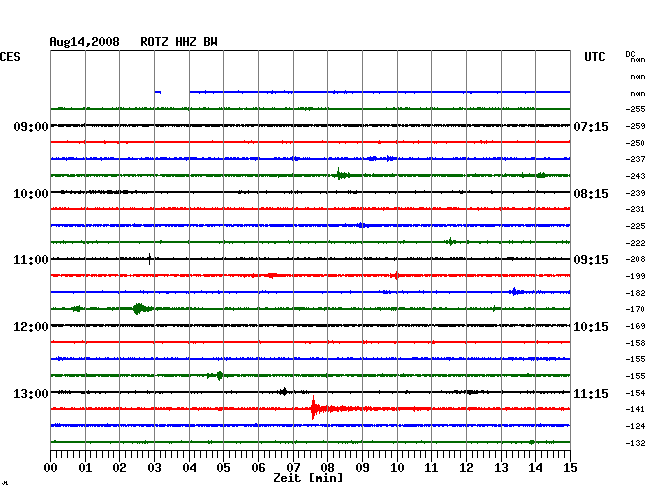Click the black event burst on the 13:00 trace
Viewport: 650px width, 494px height.
(284, 392)
